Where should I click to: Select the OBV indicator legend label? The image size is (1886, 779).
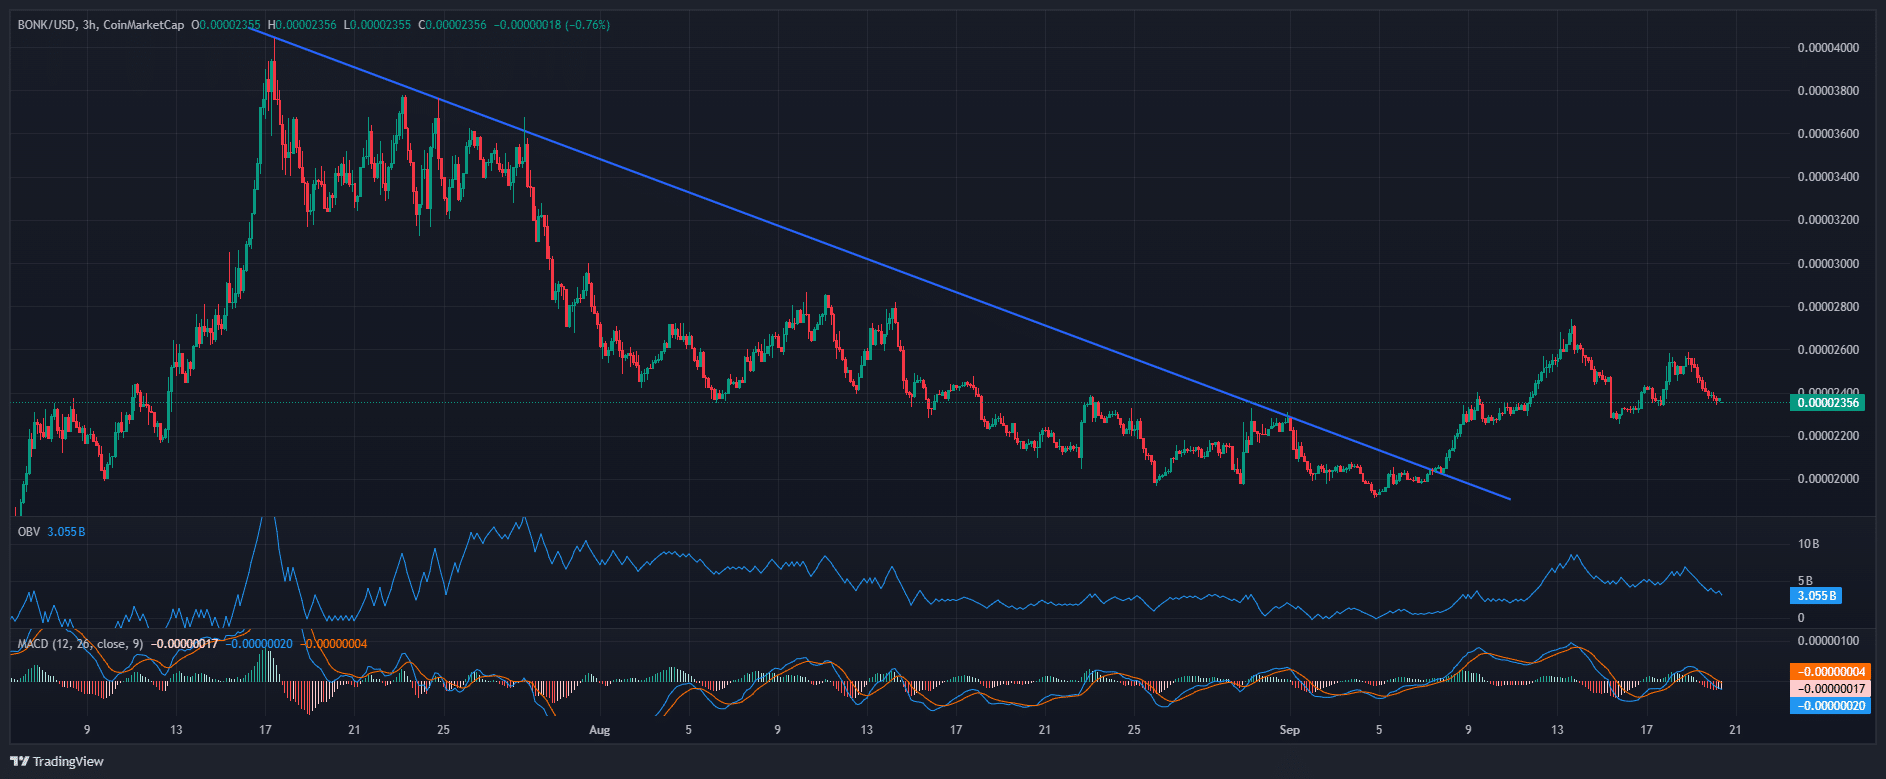pyautogui.click(x=28, y=532)
